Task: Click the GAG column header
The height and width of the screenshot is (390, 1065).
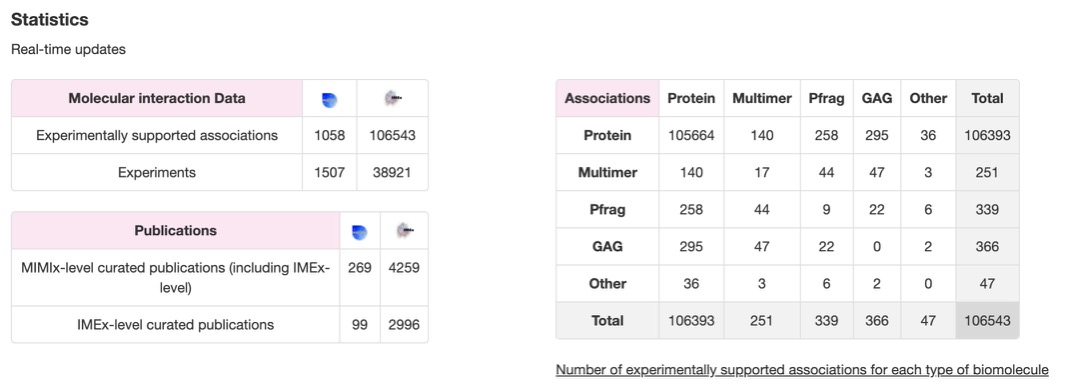Action: tap(877, 99)
